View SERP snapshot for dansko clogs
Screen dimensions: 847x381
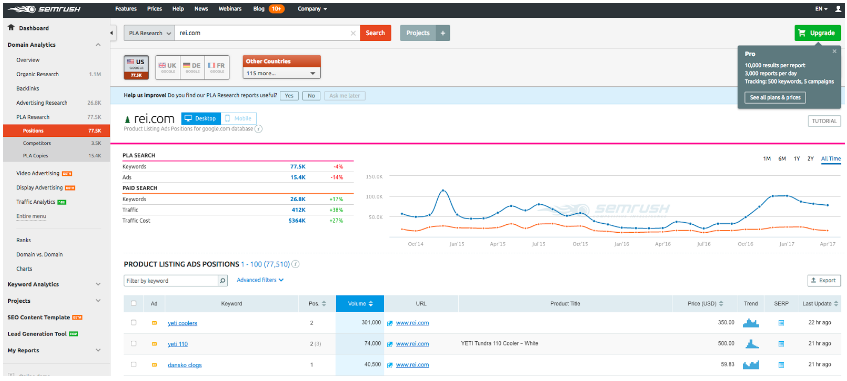click(x=780, y=365)
